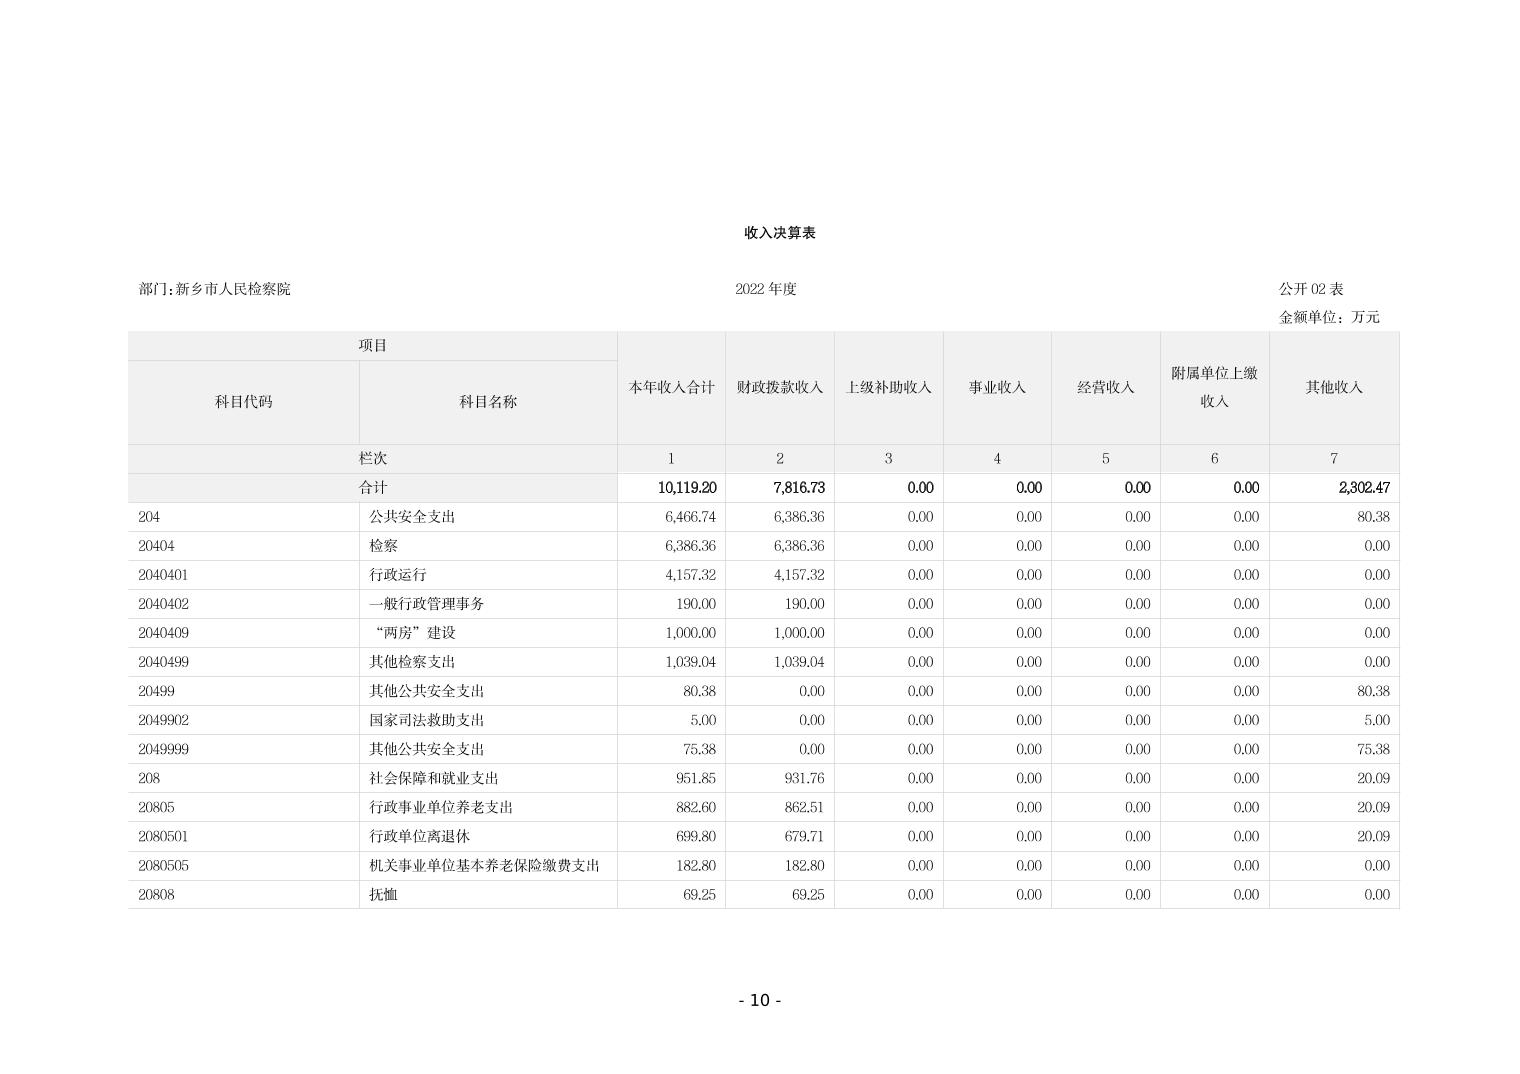Select the 财政拨款收入 column header
This screenshot has height=1074, width=1520.
[x=779, y=387]
